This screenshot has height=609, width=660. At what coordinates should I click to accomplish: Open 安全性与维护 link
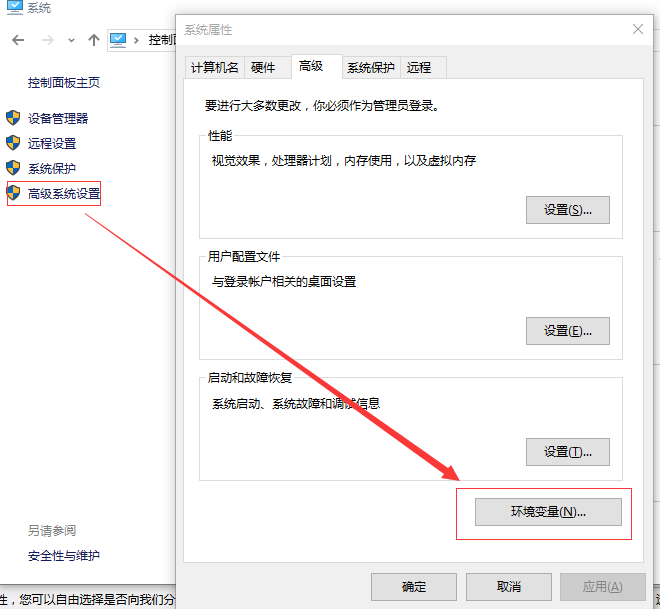(64, 556)
